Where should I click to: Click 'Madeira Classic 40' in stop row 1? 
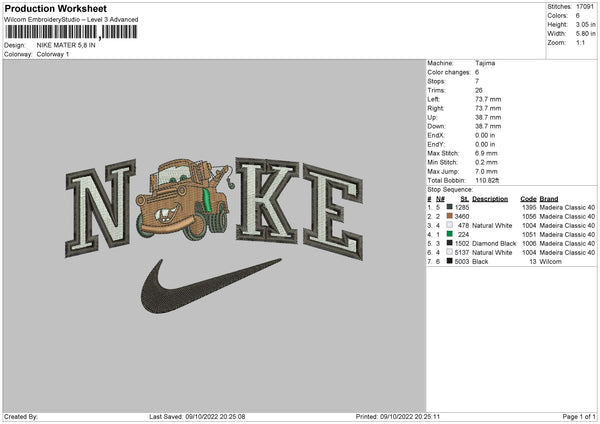click(567, 207)
